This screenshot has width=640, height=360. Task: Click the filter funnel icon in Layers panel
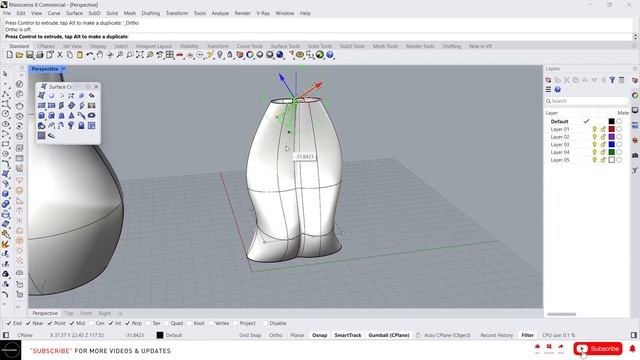coord(612,80)
